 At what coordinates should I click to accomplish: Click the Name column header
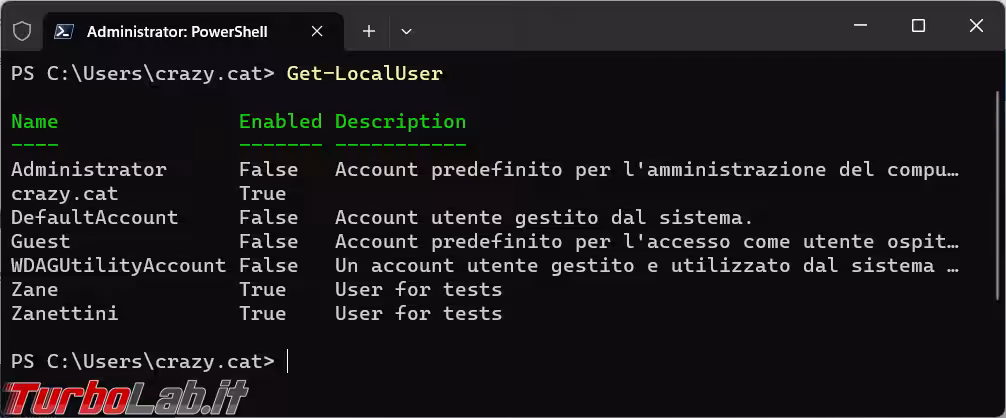(35, 121)
